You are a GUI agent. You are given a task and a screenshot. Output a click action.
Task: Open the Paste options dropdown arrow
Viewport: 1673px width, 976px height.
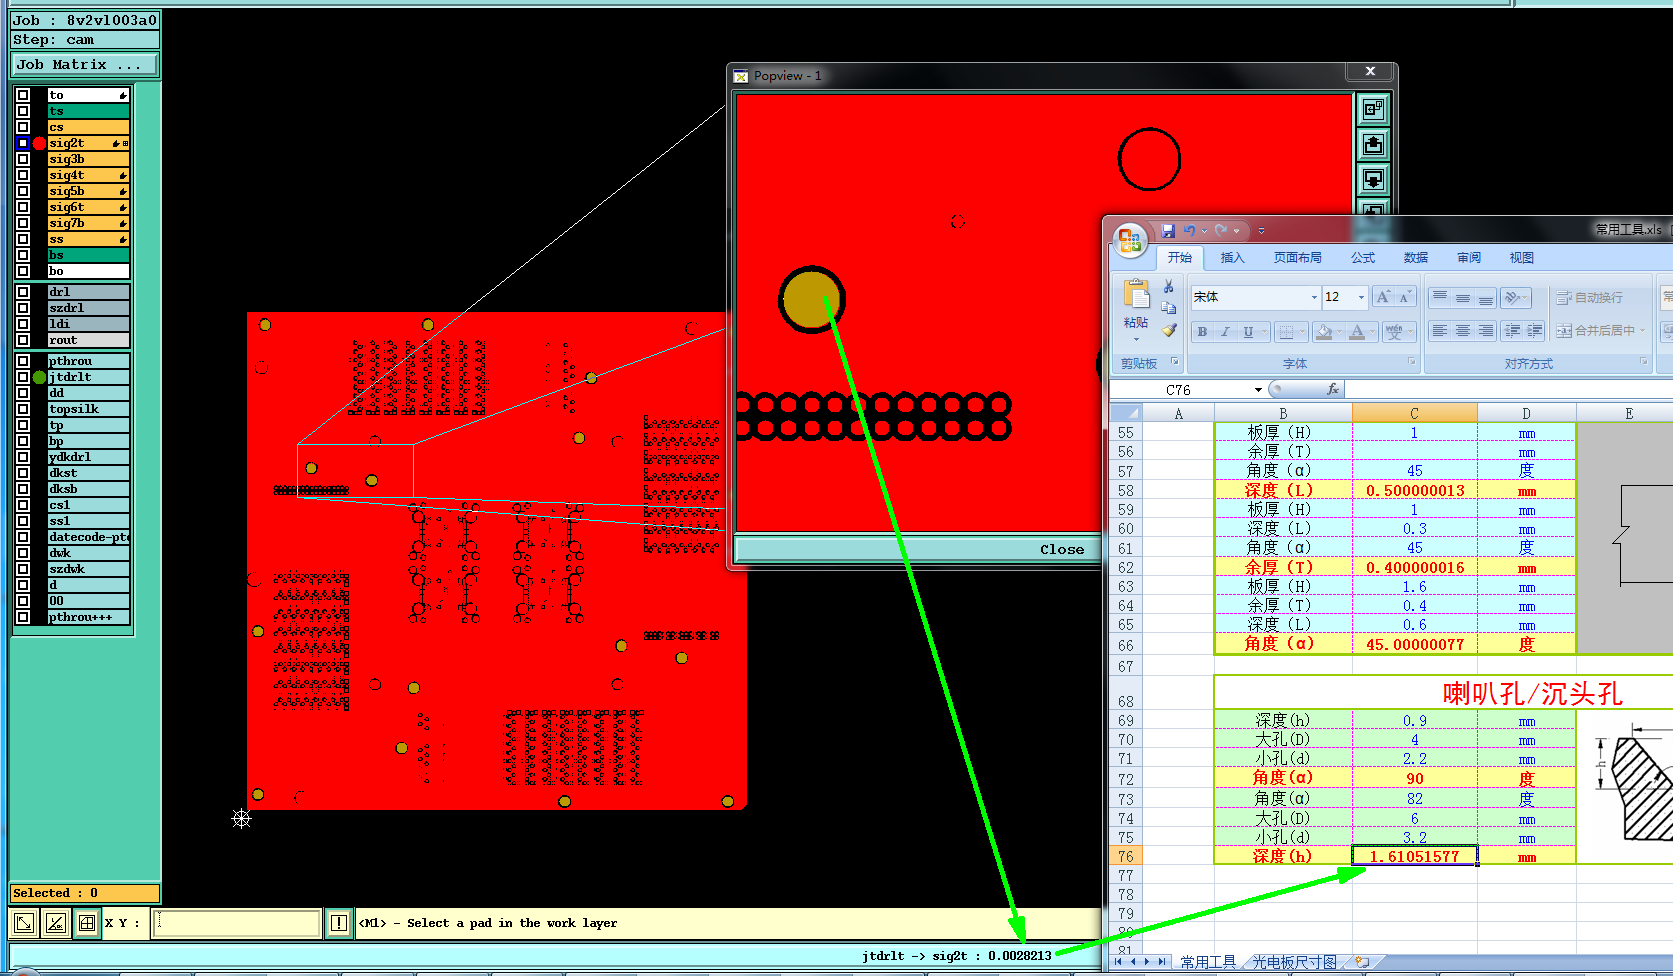pyautogui.click(x=1136, y=338)
